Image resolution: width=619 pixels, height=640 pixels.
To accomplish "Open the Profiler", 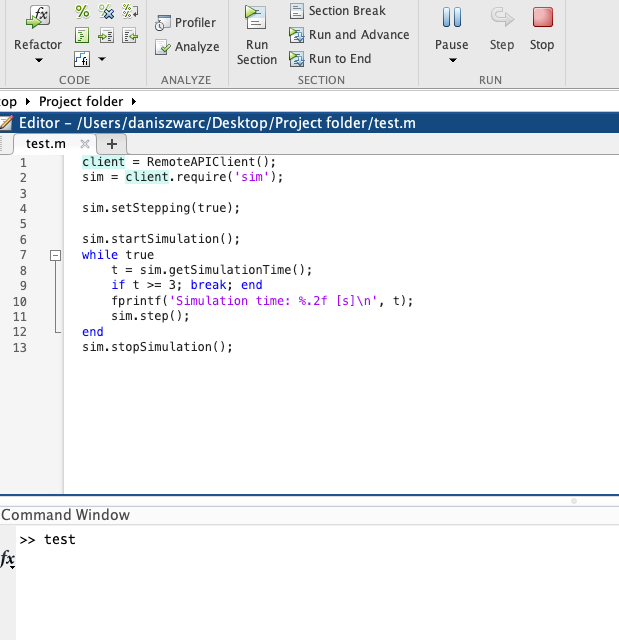I will 185,23.
